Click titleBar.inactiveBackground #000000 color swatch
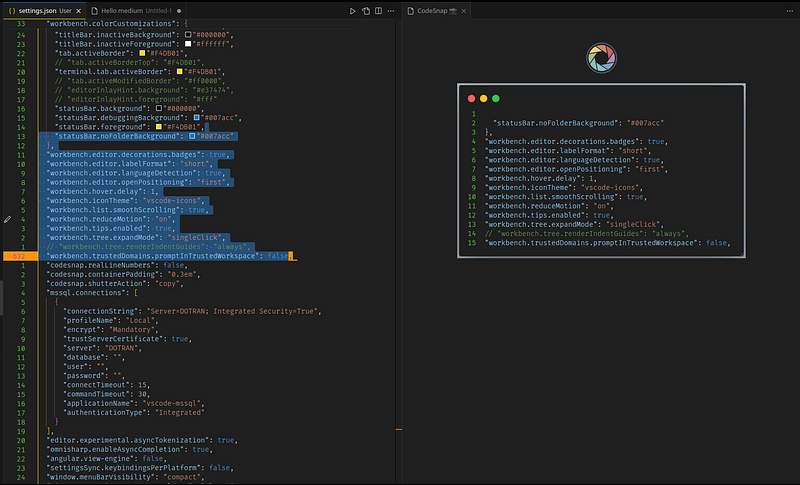The image size is (800, 485). (188, 35)
